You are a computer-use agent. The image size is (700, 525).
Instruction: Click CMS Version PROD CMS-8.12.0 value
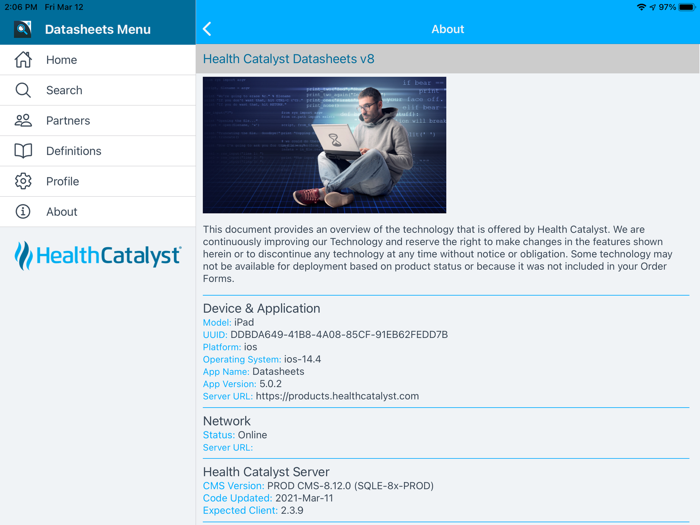pyautogui.click(x=350, y=486)
